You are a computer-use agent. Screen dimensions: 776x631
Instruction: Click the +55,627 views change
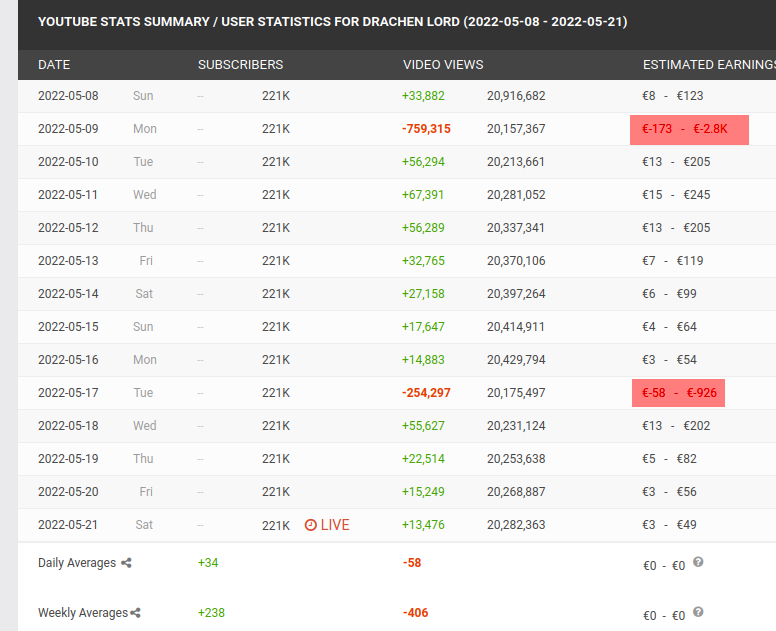423,426
